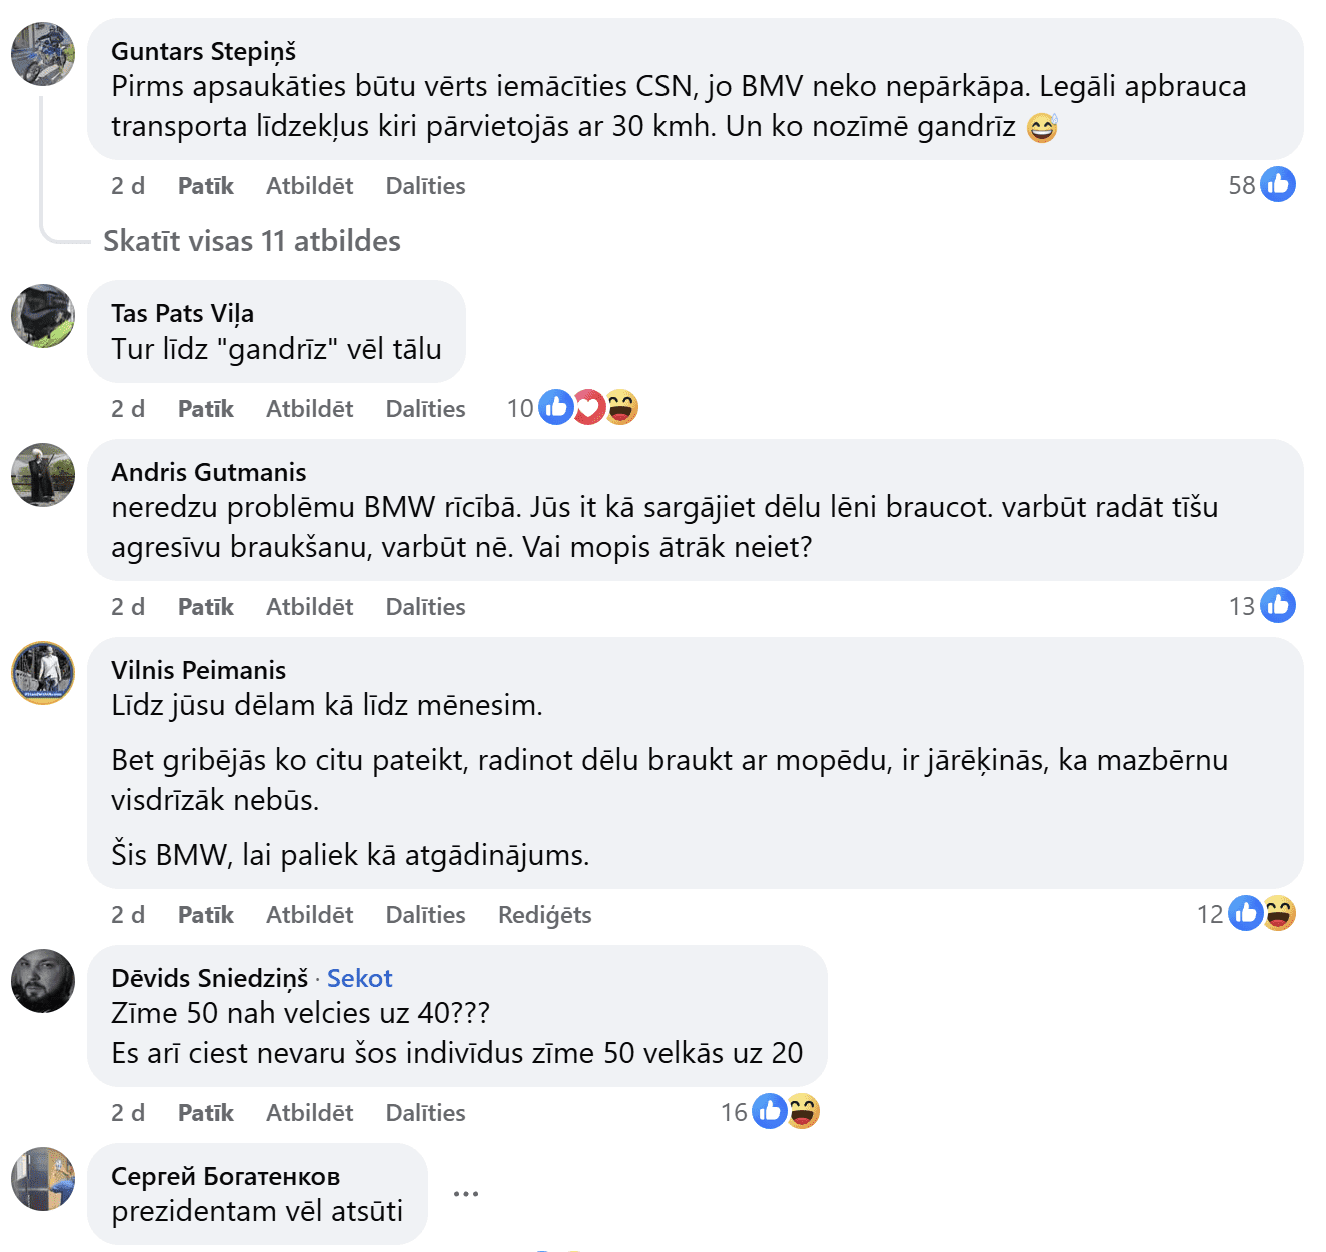The width and height of the screenshot is (1326, 1252).
Task: Expand 'Skatīt visas 11 atbildes' replies
Action: [x=252, y=241]
